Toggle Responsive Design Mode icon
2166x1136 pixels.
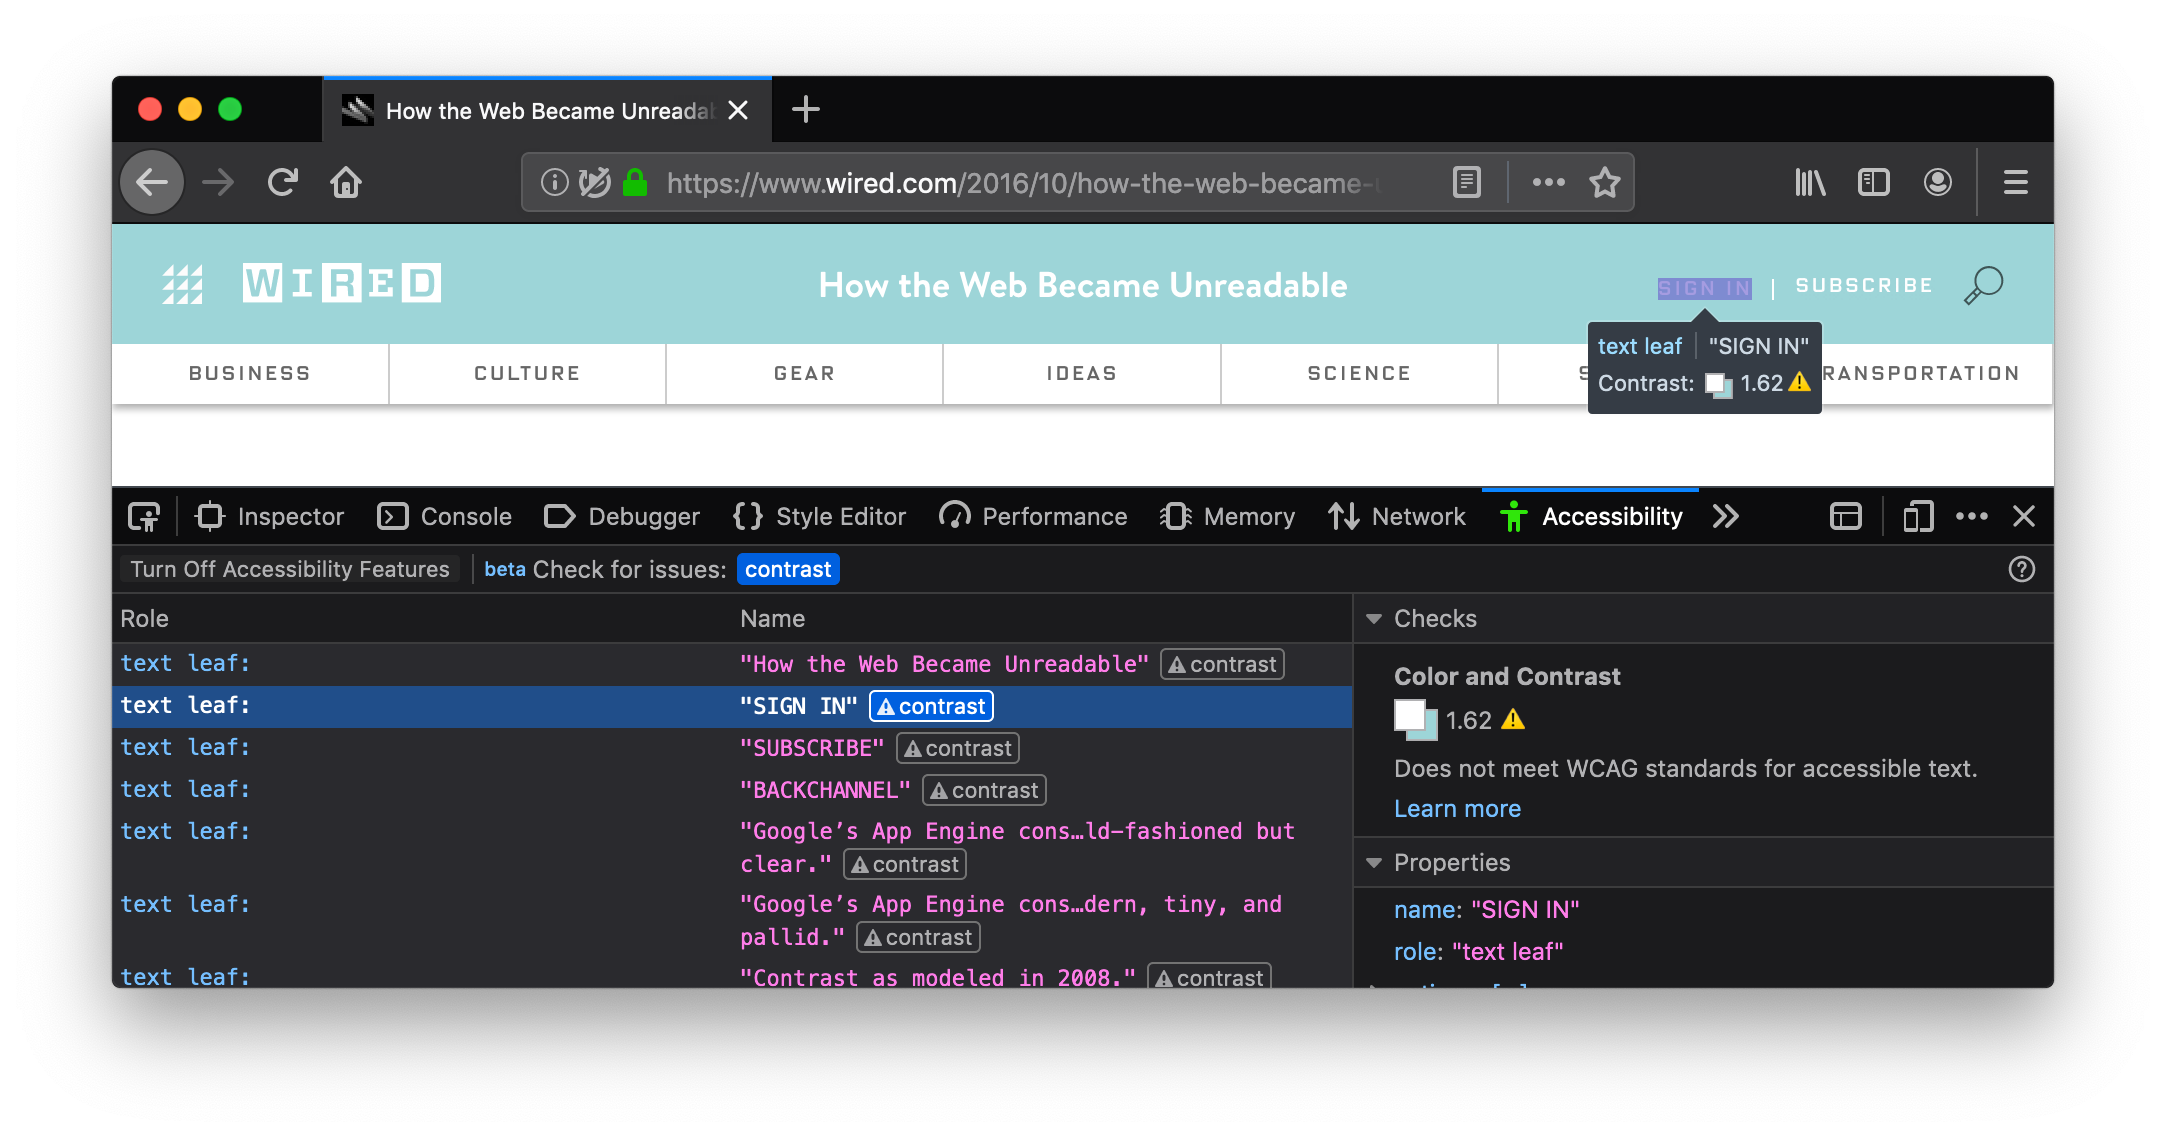coord(1917,516)
